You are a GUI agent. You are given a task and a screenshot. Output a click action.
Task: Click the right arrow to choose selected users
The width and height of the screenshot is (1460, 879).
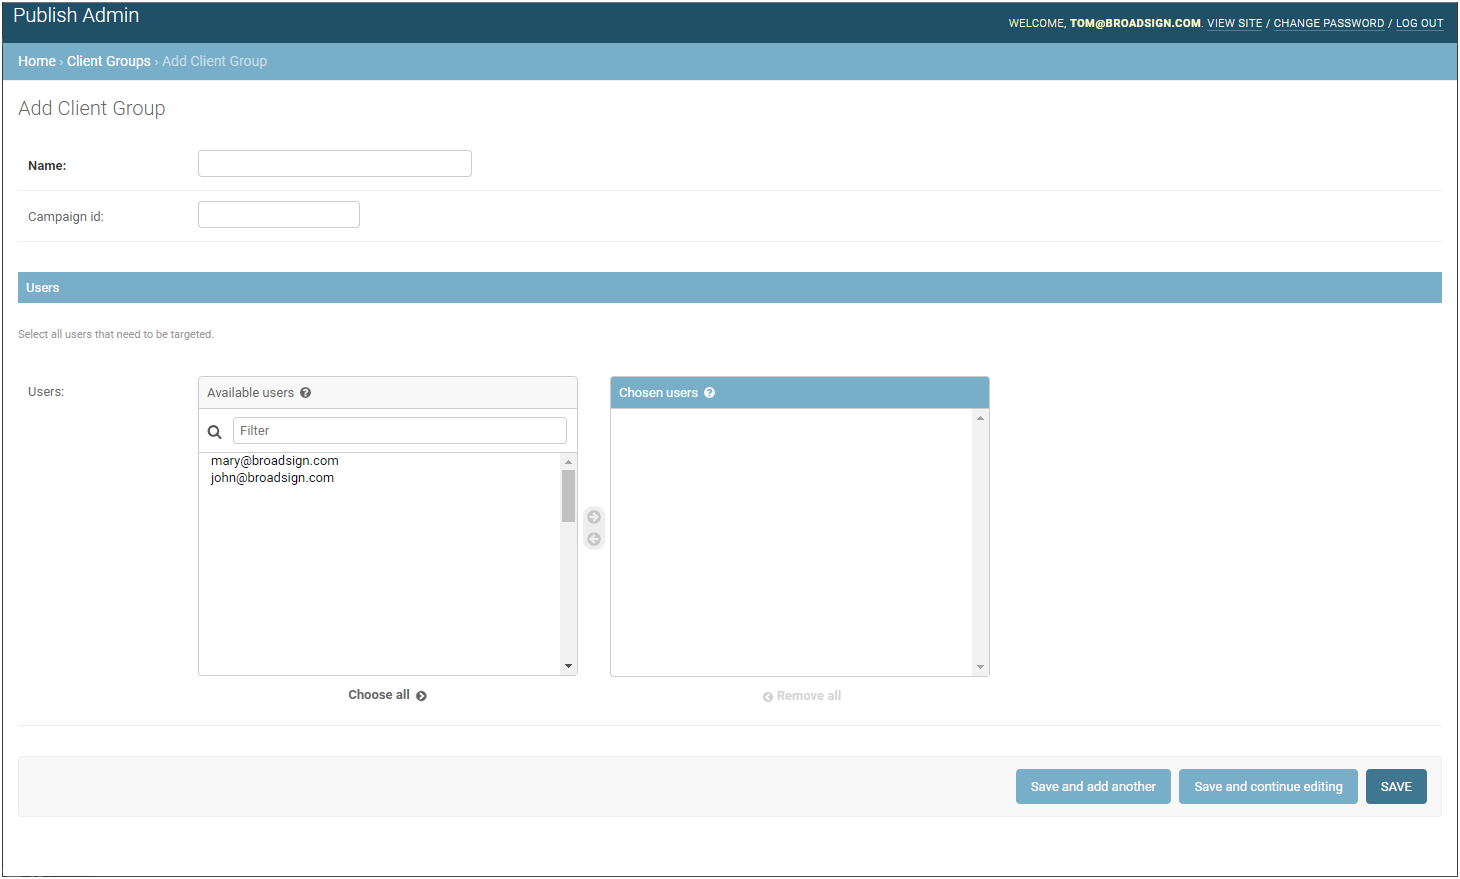pyautogui.click(x=594, y=517)
